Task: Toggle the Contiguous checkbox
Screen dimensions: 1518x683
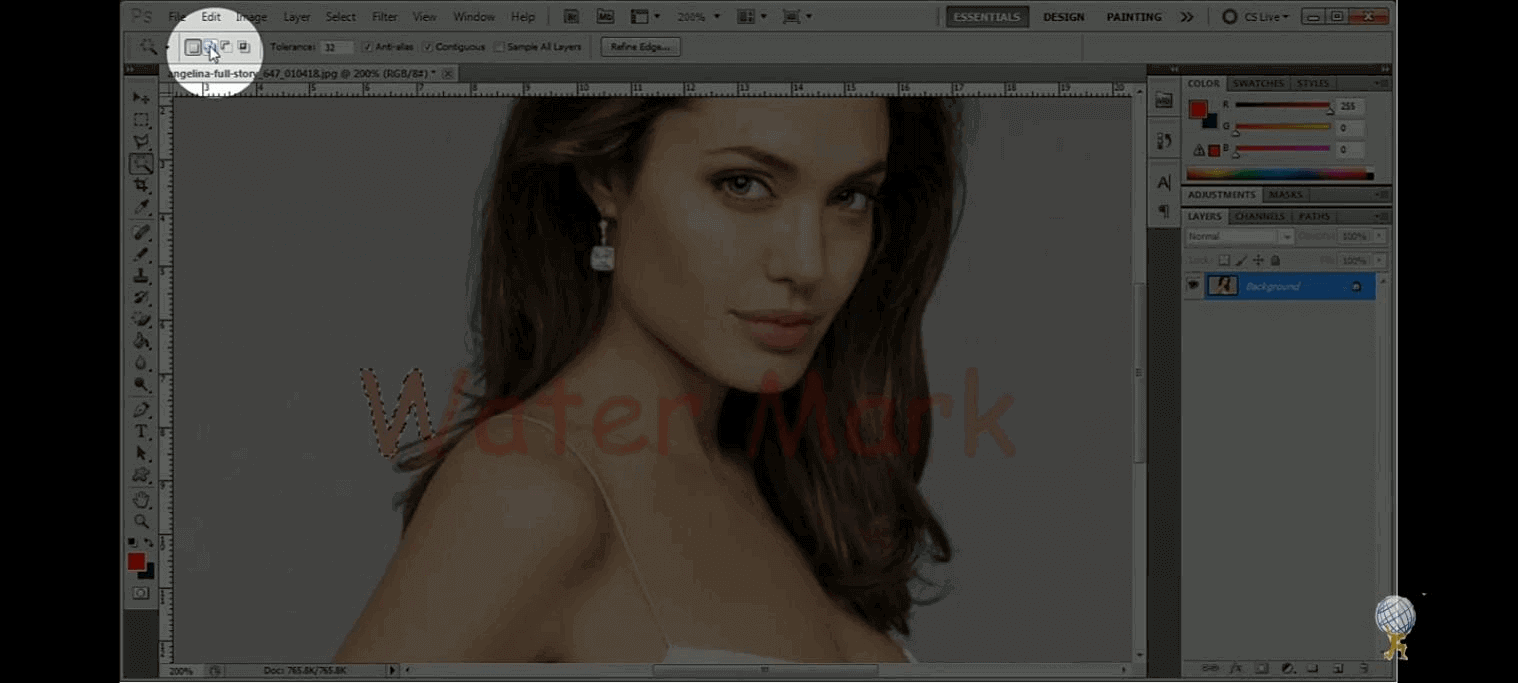Action: click(428, 47)
